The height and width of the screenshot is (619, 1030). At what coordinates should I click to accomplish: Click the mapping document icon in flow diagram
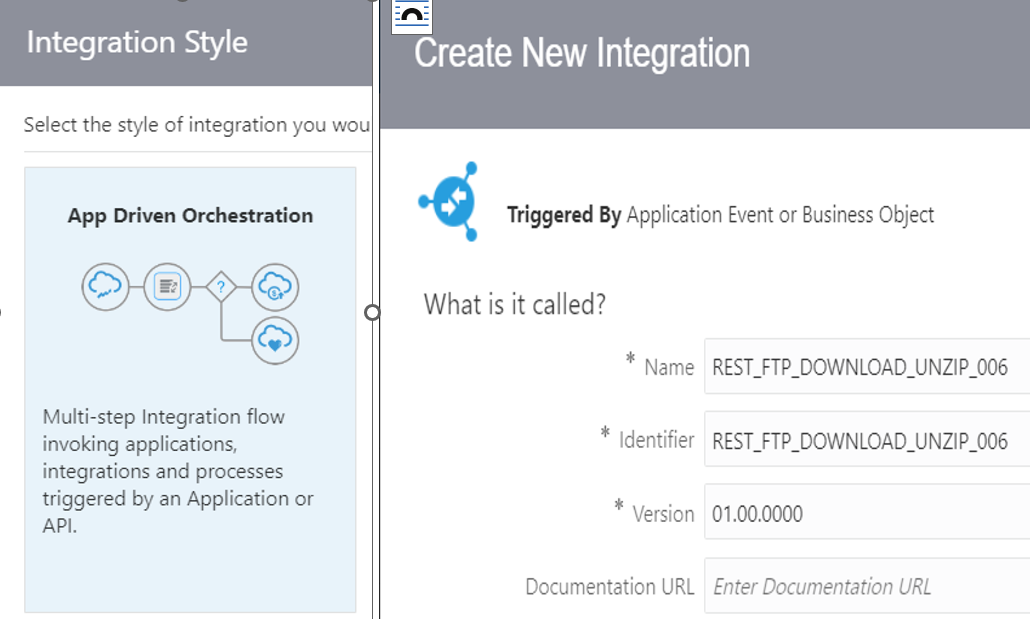(166, 287)
